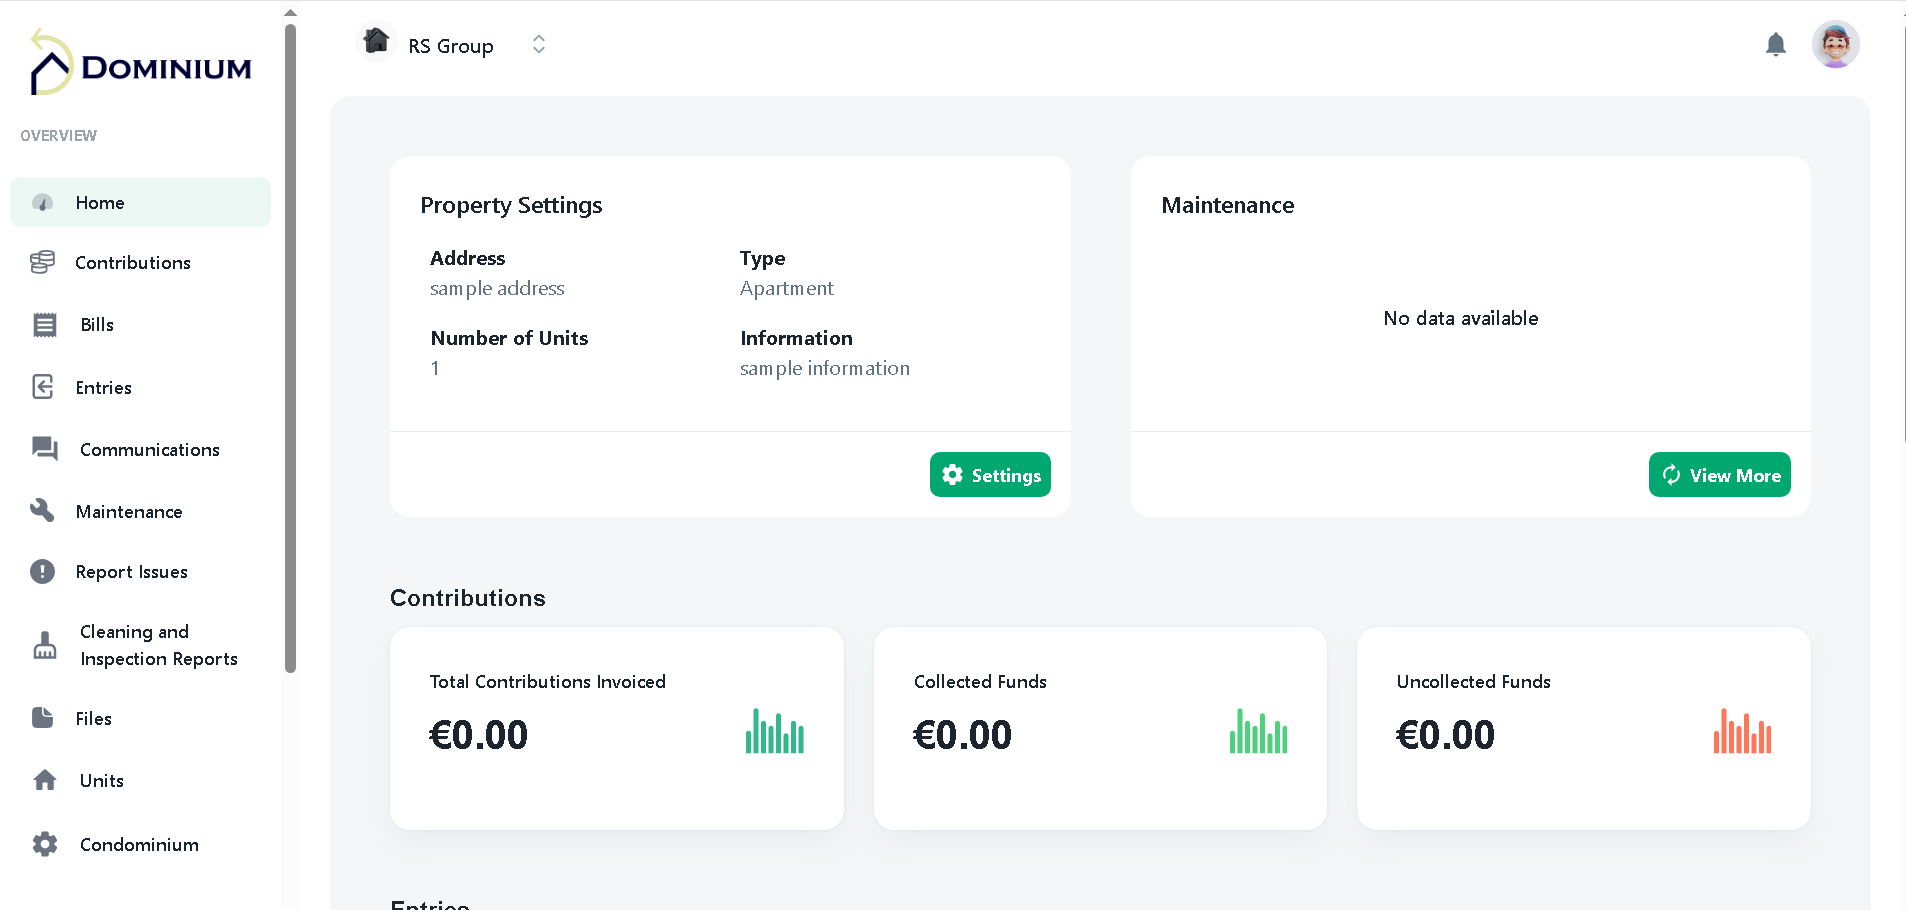Screen dimensions: 1906x910
Task: Click the Cleaning and Inspection Reports icon
Action: point(43,645)
